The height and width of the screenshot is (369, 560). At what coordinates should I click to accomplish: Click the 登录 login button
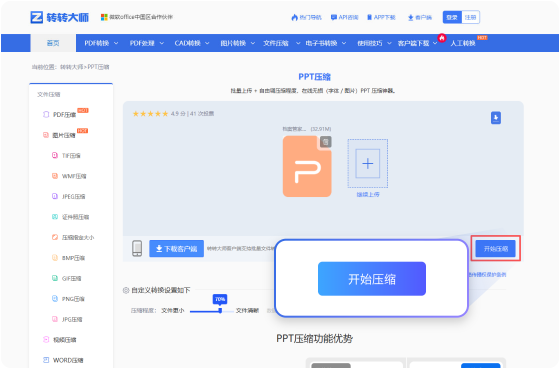[x=452, y=17]
